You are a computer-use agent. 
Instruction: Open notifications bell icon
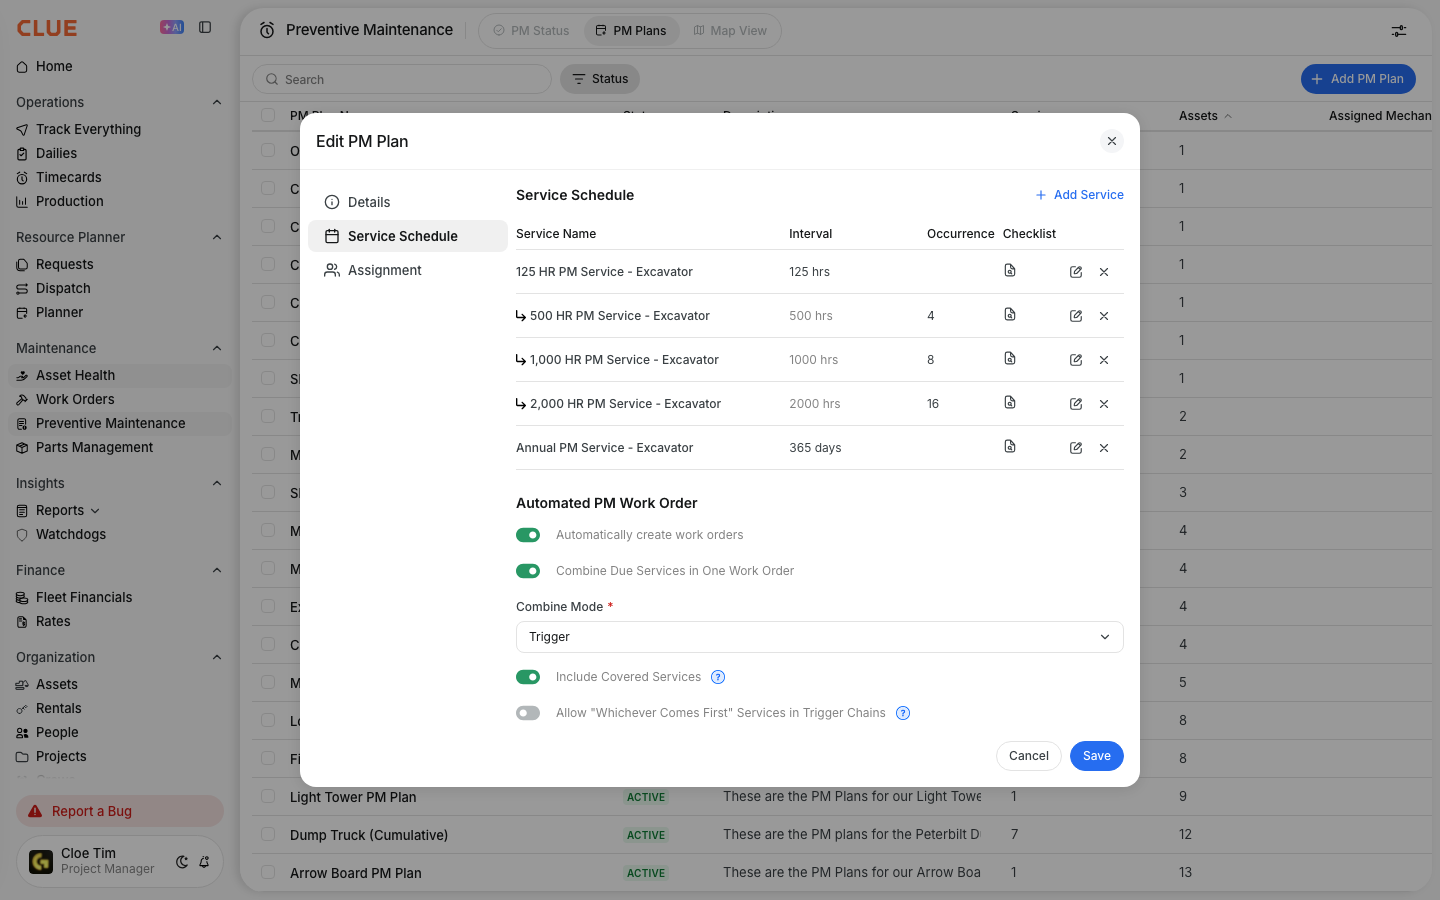[x=204, y=862]
